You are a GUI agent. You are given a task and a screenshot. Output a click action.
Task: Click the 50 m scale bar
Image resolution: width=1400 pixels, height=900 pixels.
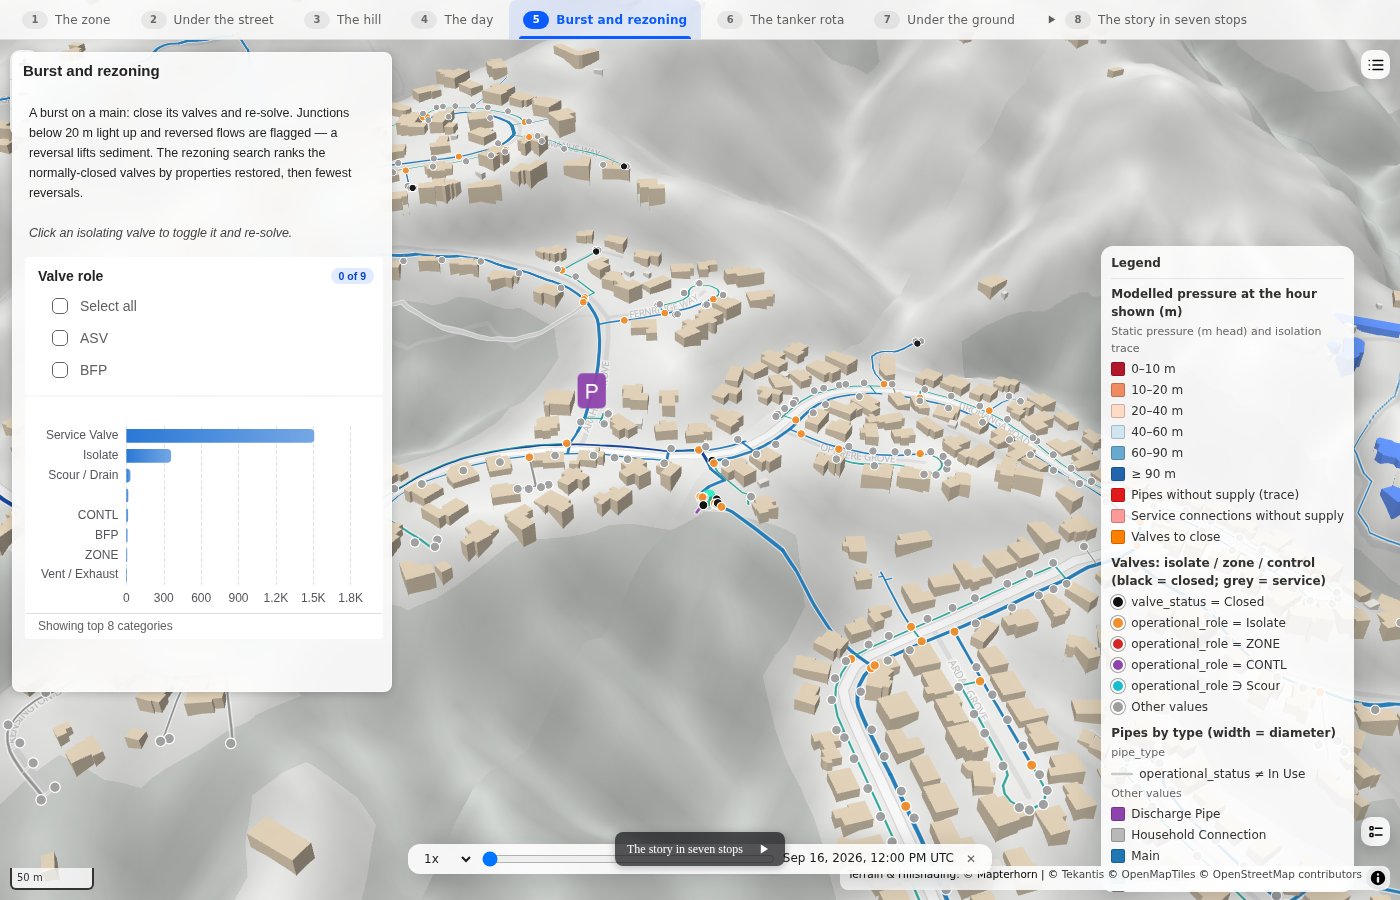pos(52,877)
